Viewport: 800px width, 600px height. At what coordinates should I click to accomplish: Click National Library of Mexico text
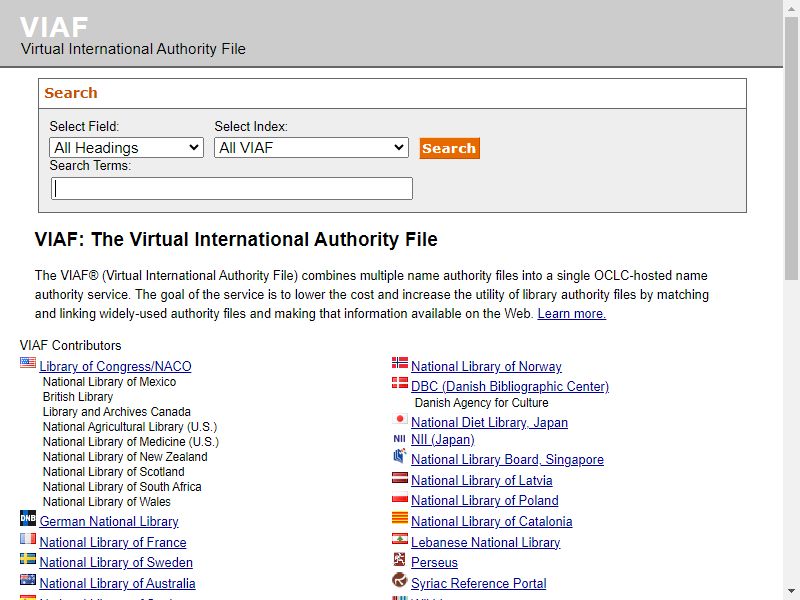[109, 382]
